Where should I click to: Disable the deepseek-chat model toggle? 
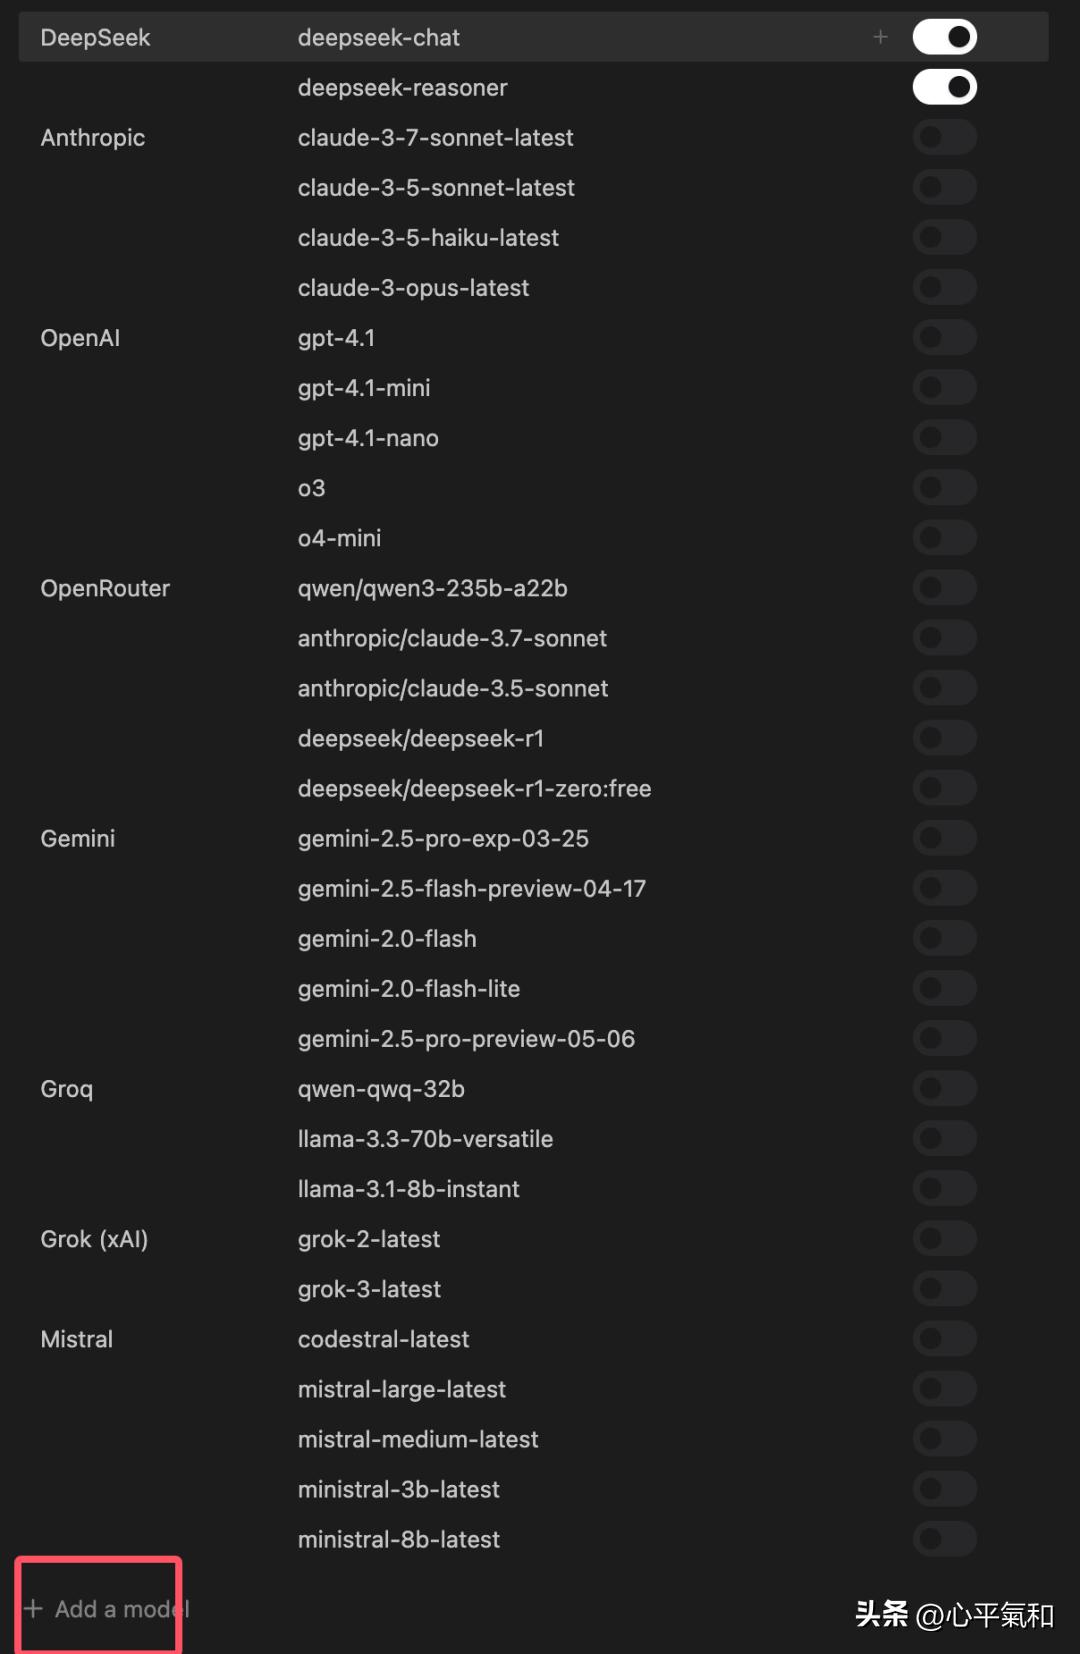pos(944,36)
